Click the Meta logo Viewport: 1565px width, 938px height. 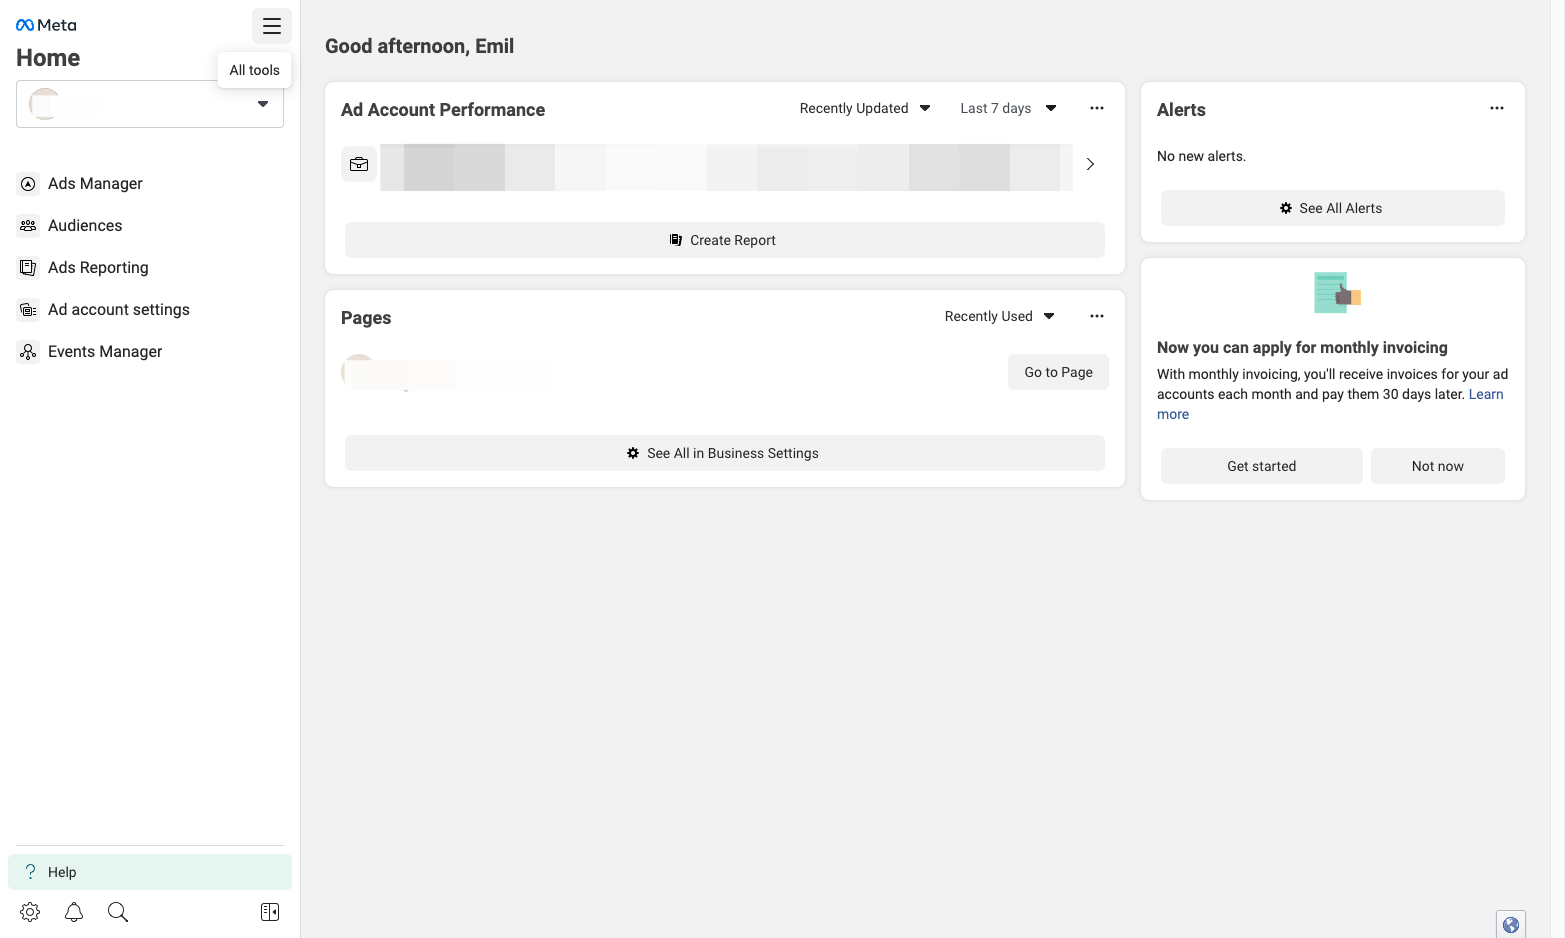click(x=46, y=25)
